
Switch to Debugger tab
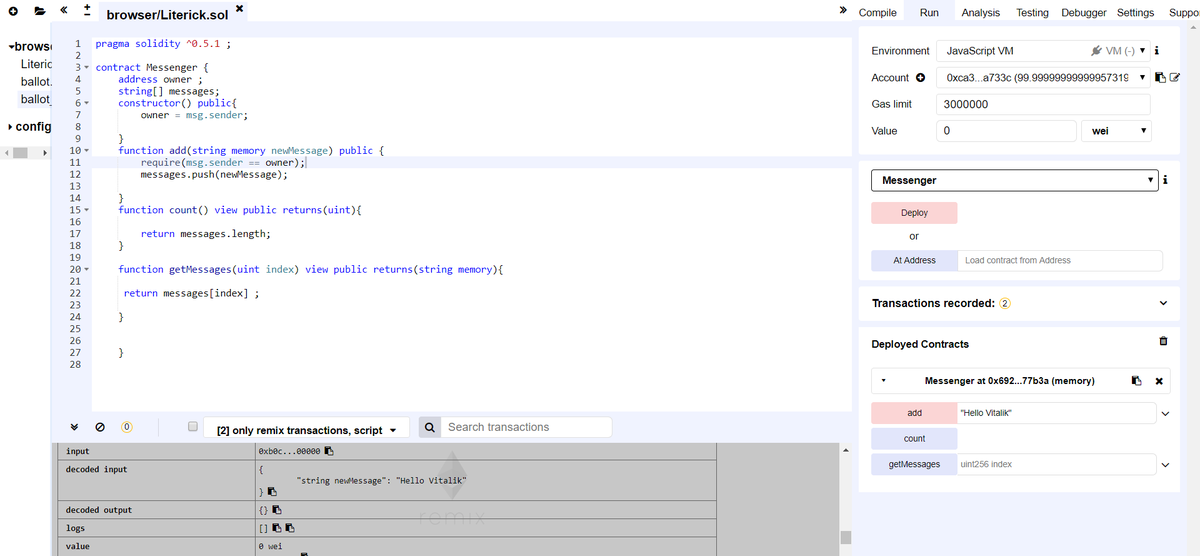click(x=1084, y=12)
